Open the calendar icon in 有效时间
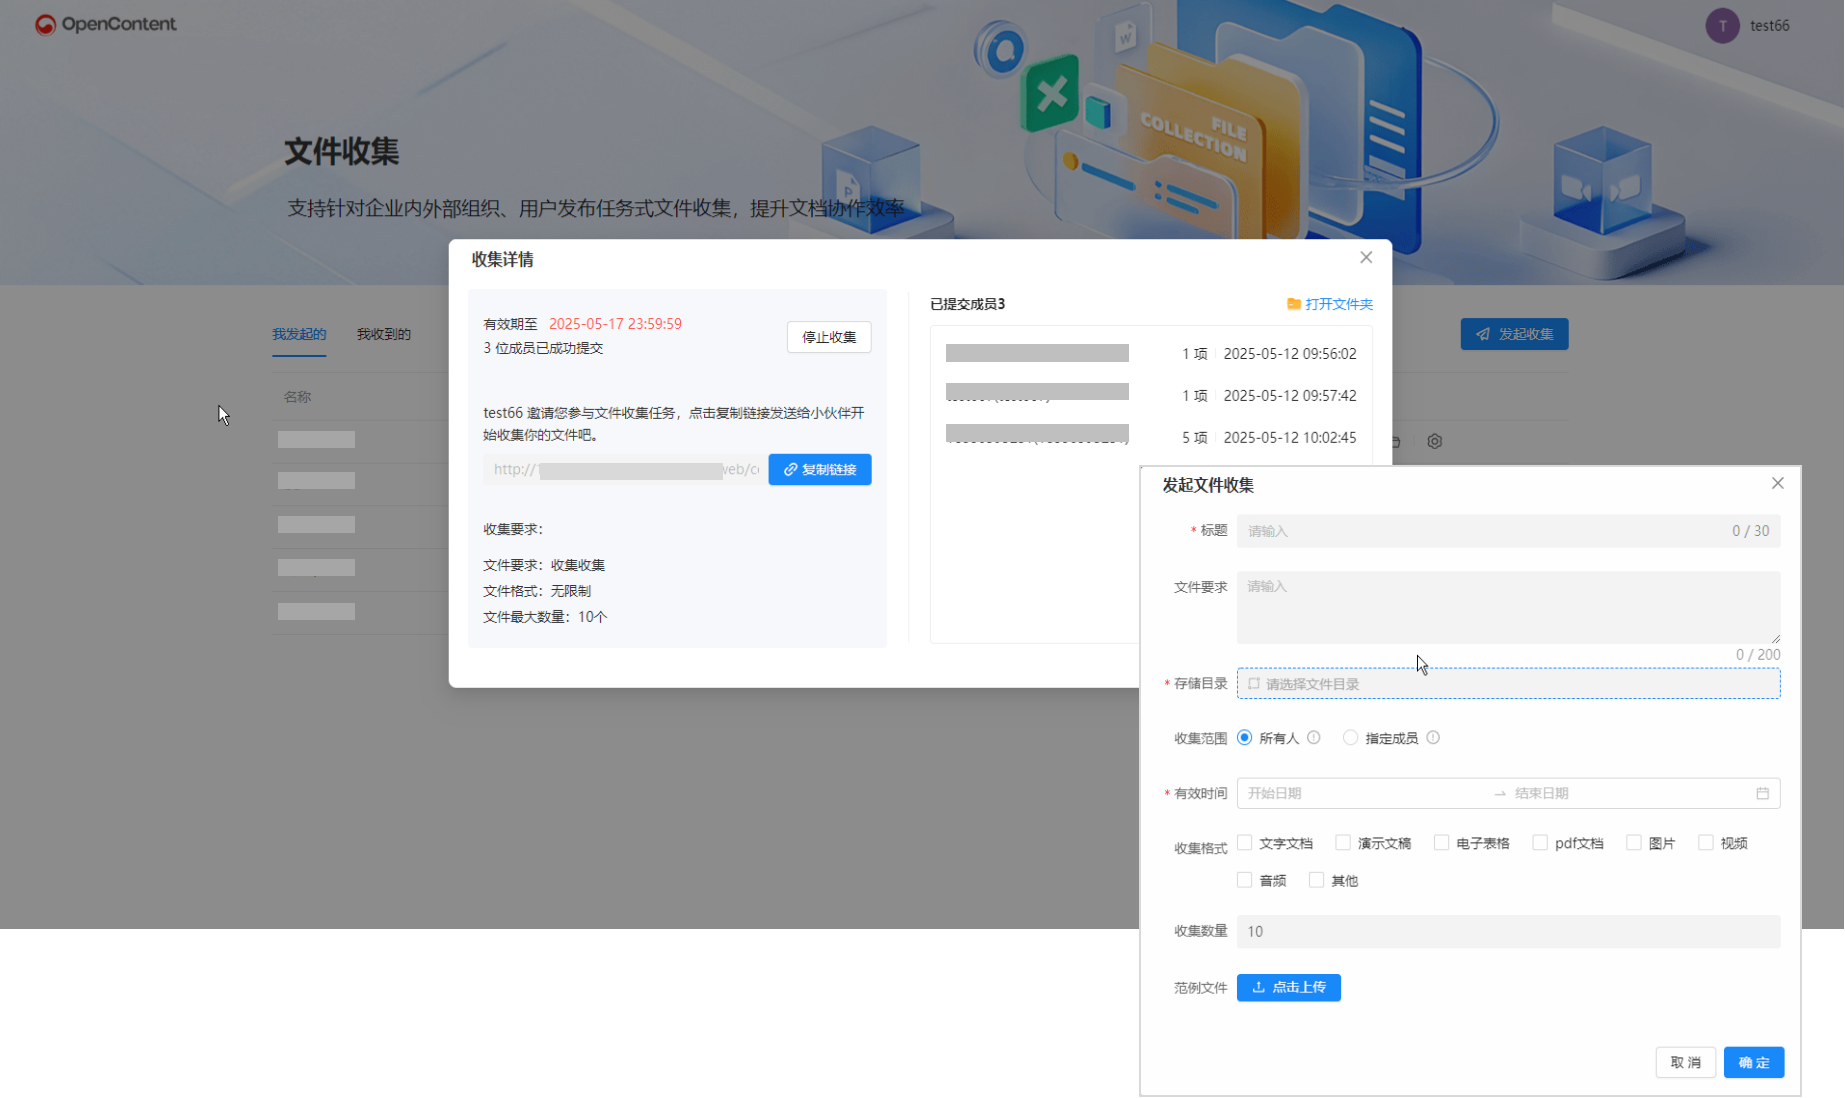This screenshot has height=1098, width=1845. 1763,793
